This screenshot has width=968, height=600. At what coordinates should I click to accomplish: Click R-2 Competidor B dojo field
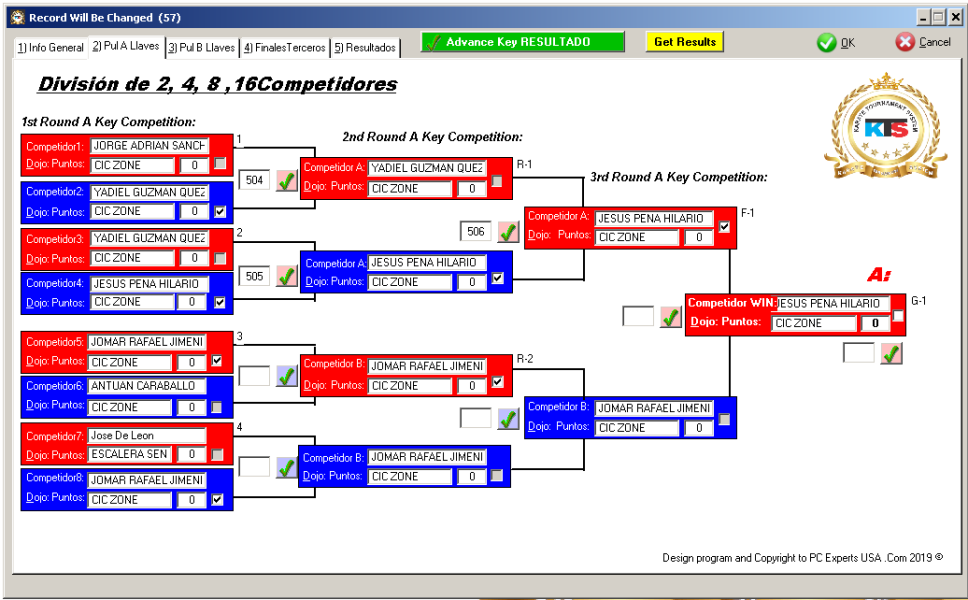[x=411, y=386]
